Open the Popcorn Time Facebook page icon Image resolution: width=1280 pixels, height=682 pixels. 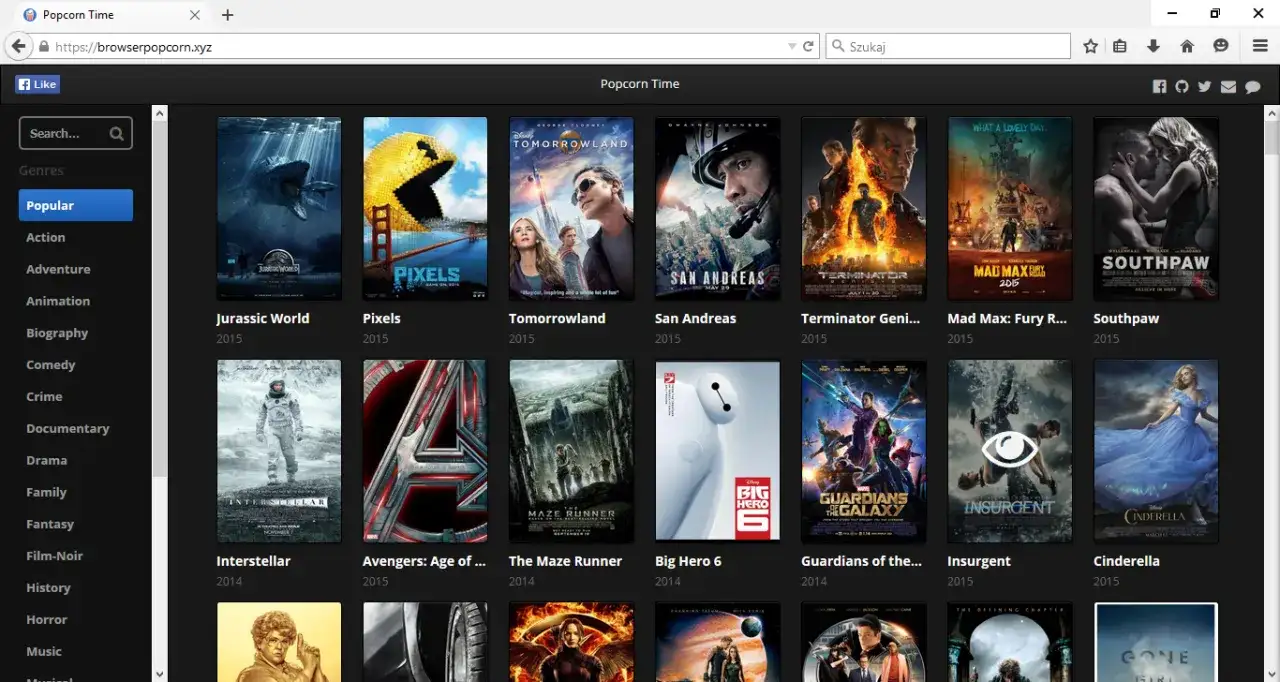coord(1159,87)
